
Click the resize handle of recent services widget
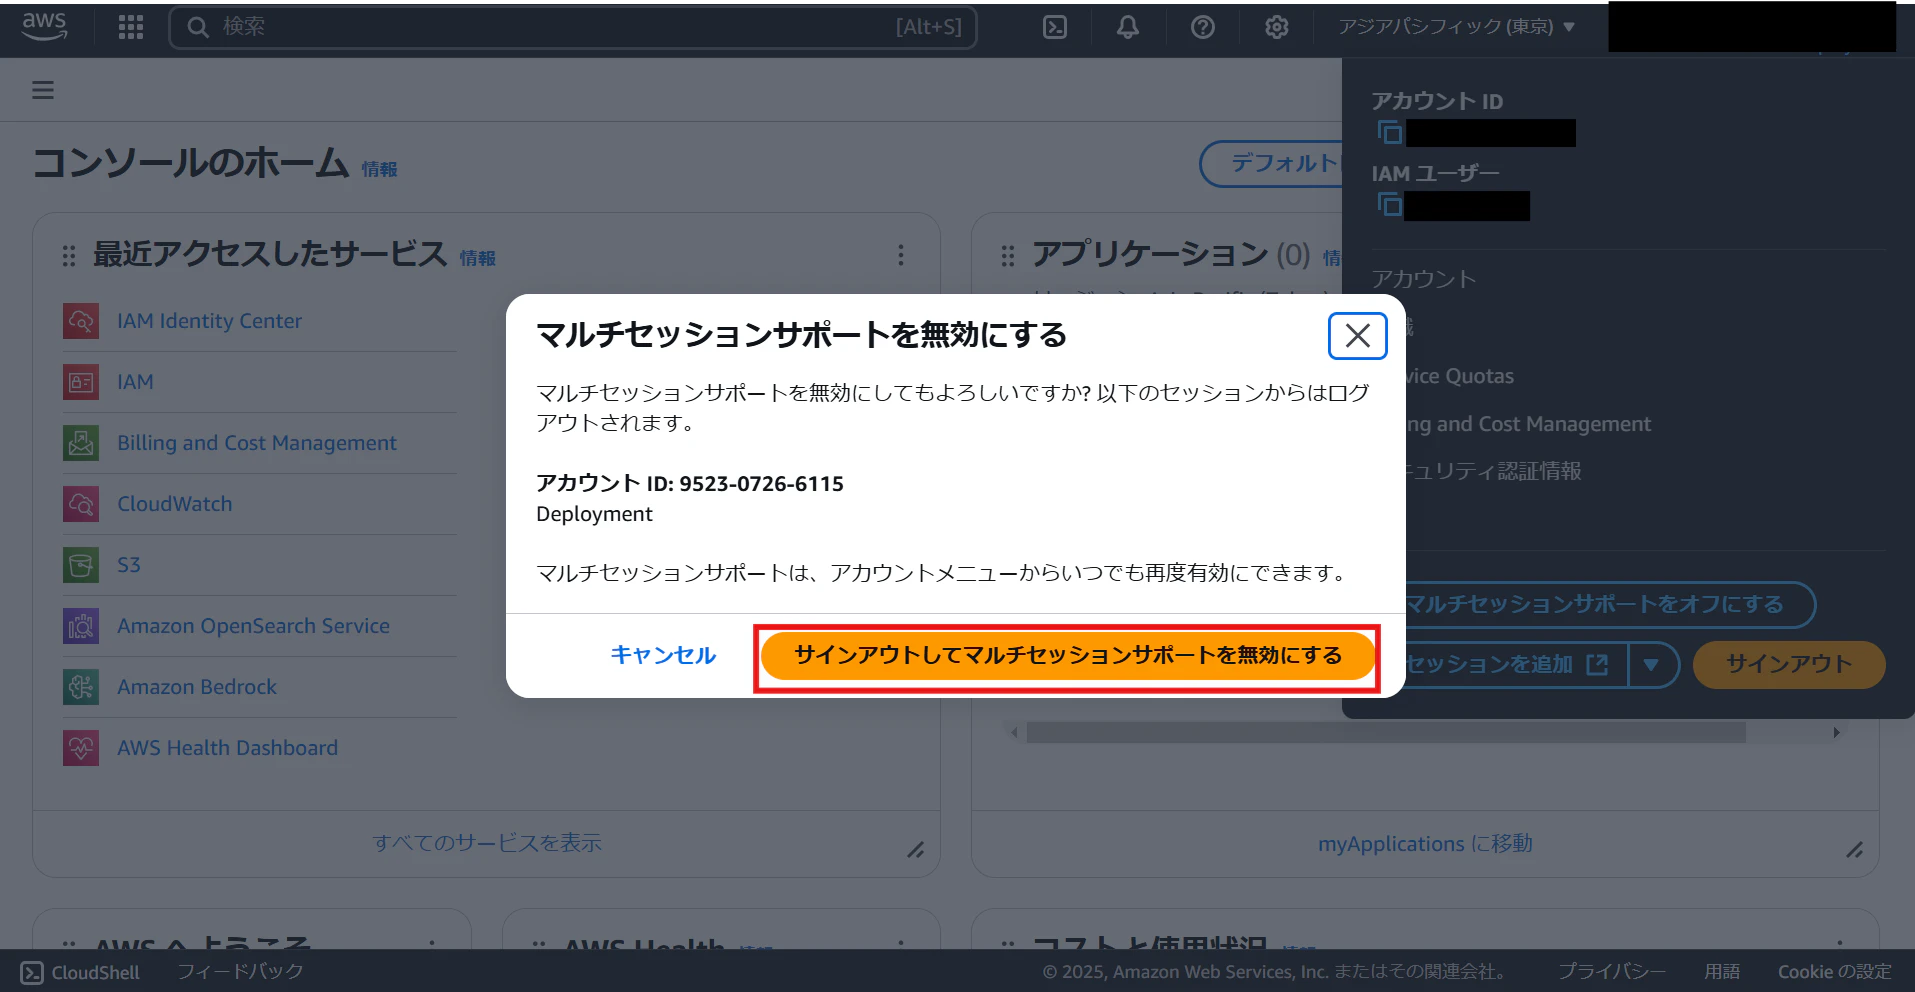pyautogui.click(x=916, y=850)
